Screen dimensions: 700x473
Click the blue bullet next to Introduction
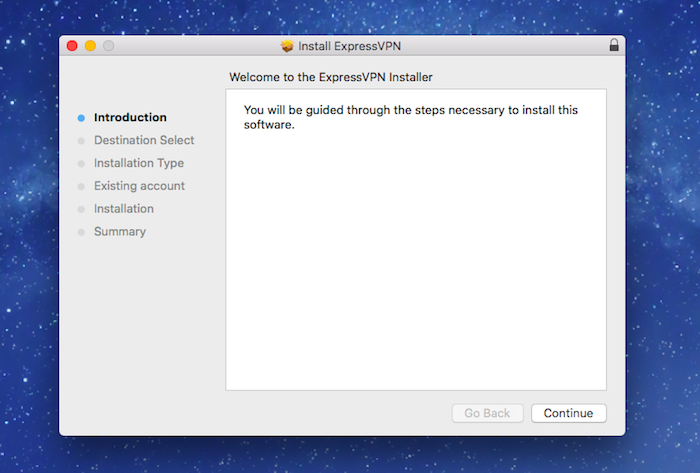[81, 118]
